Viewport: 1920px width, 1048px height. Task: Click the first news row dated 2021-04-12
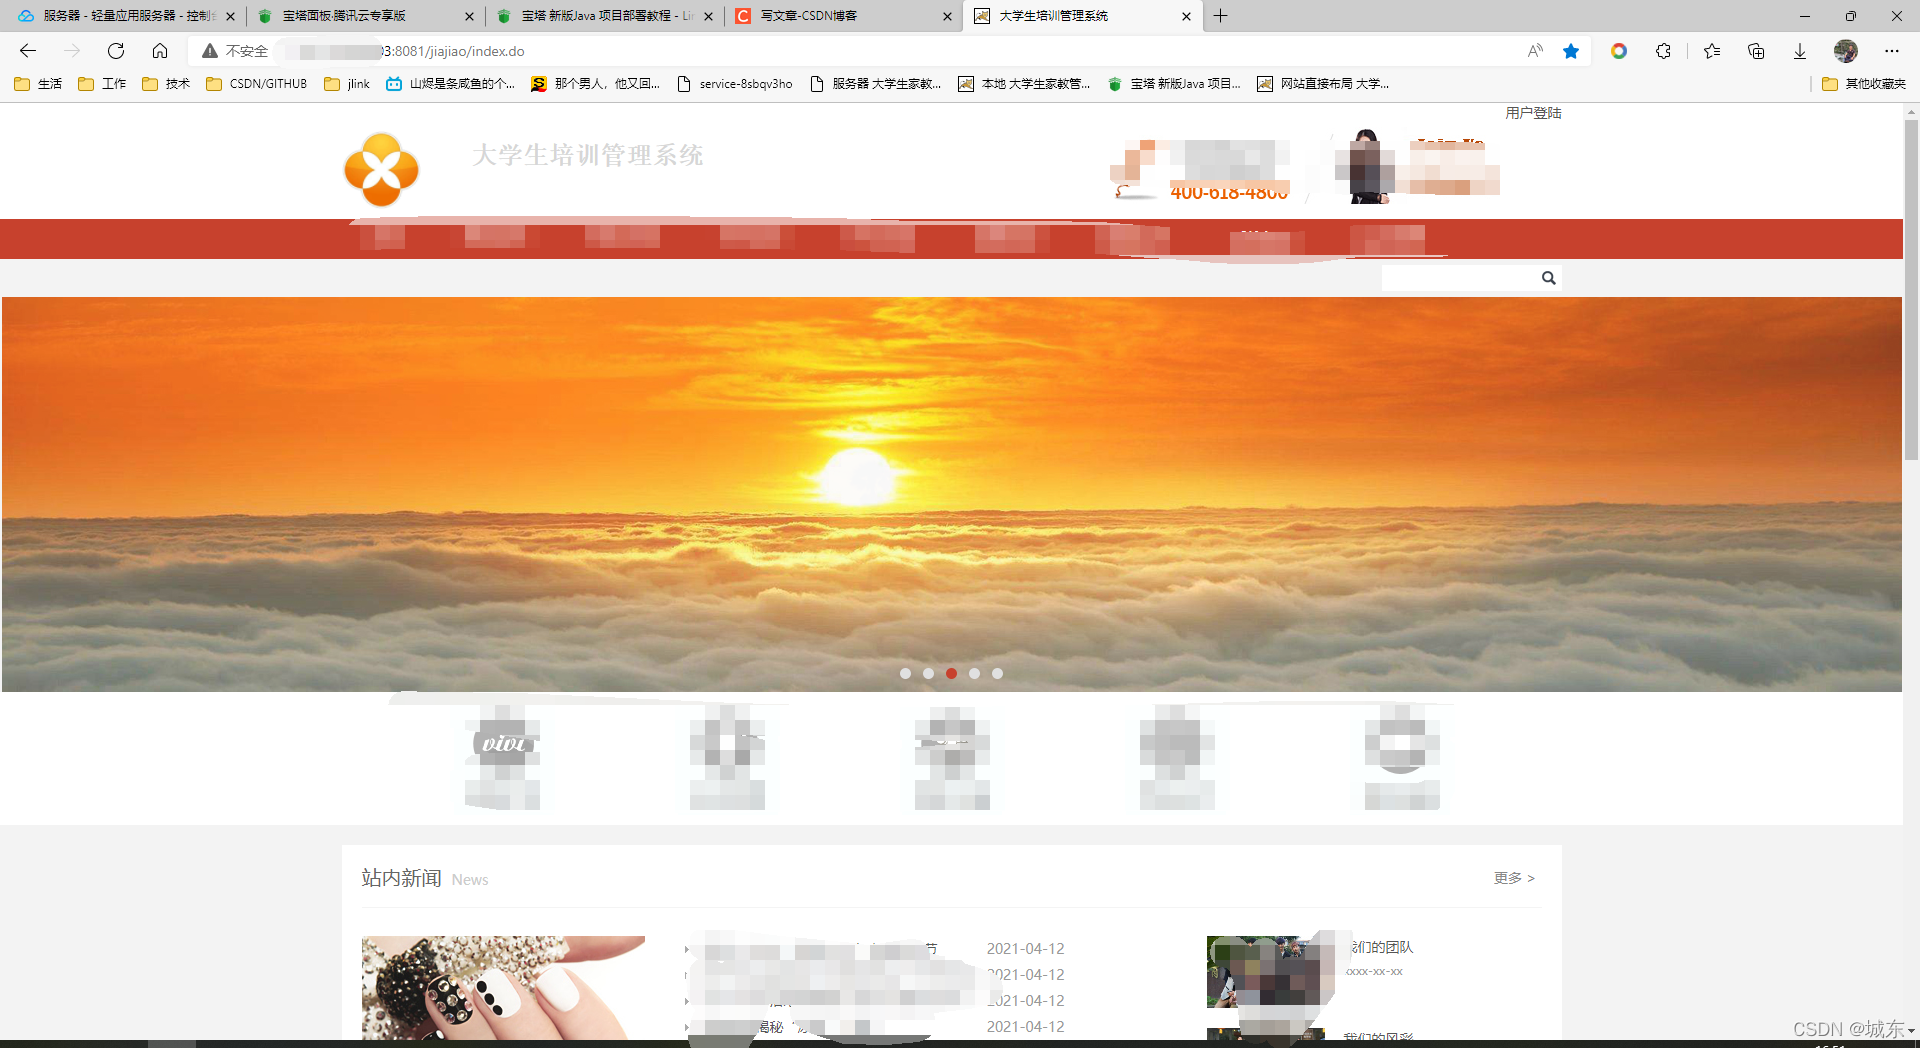[874, 948]
